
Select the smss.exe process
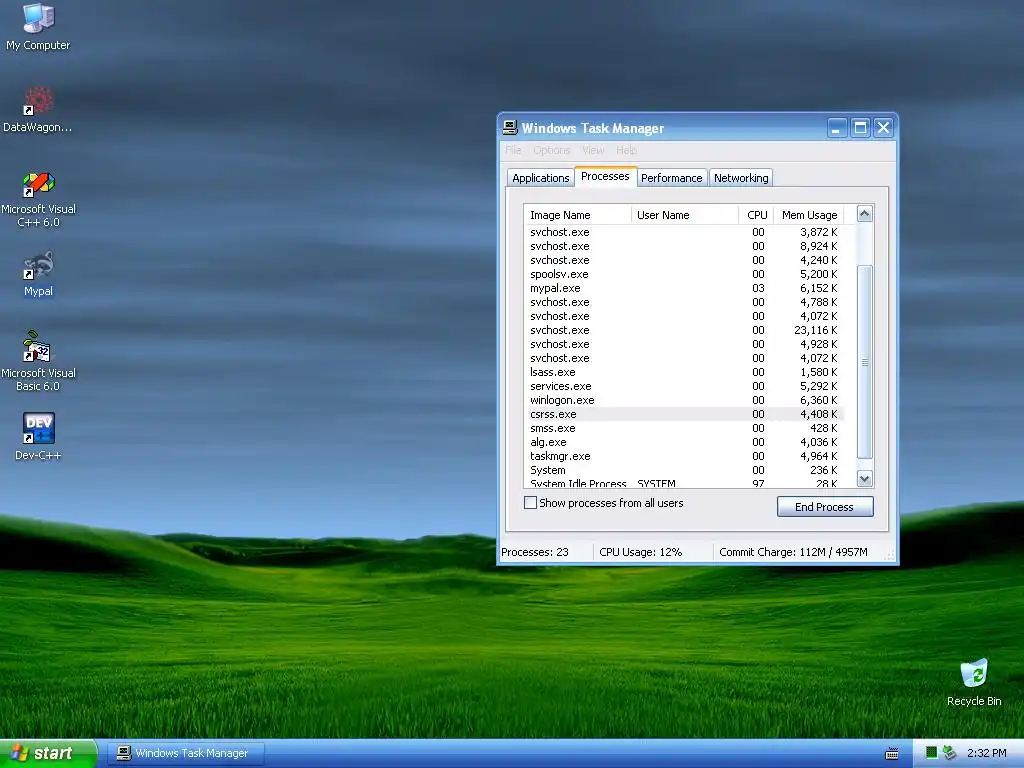(x=684, y=428)
